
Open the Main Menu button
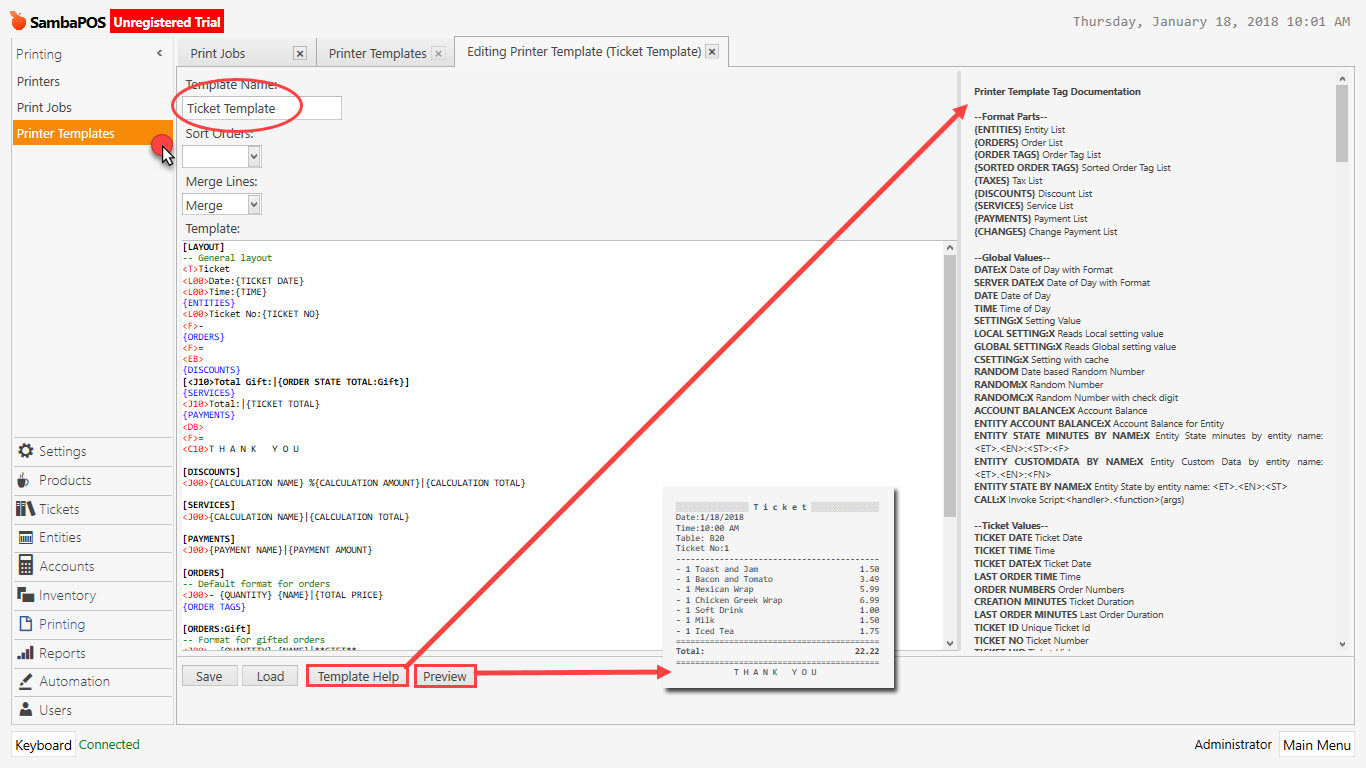(x=1317, y=745)
